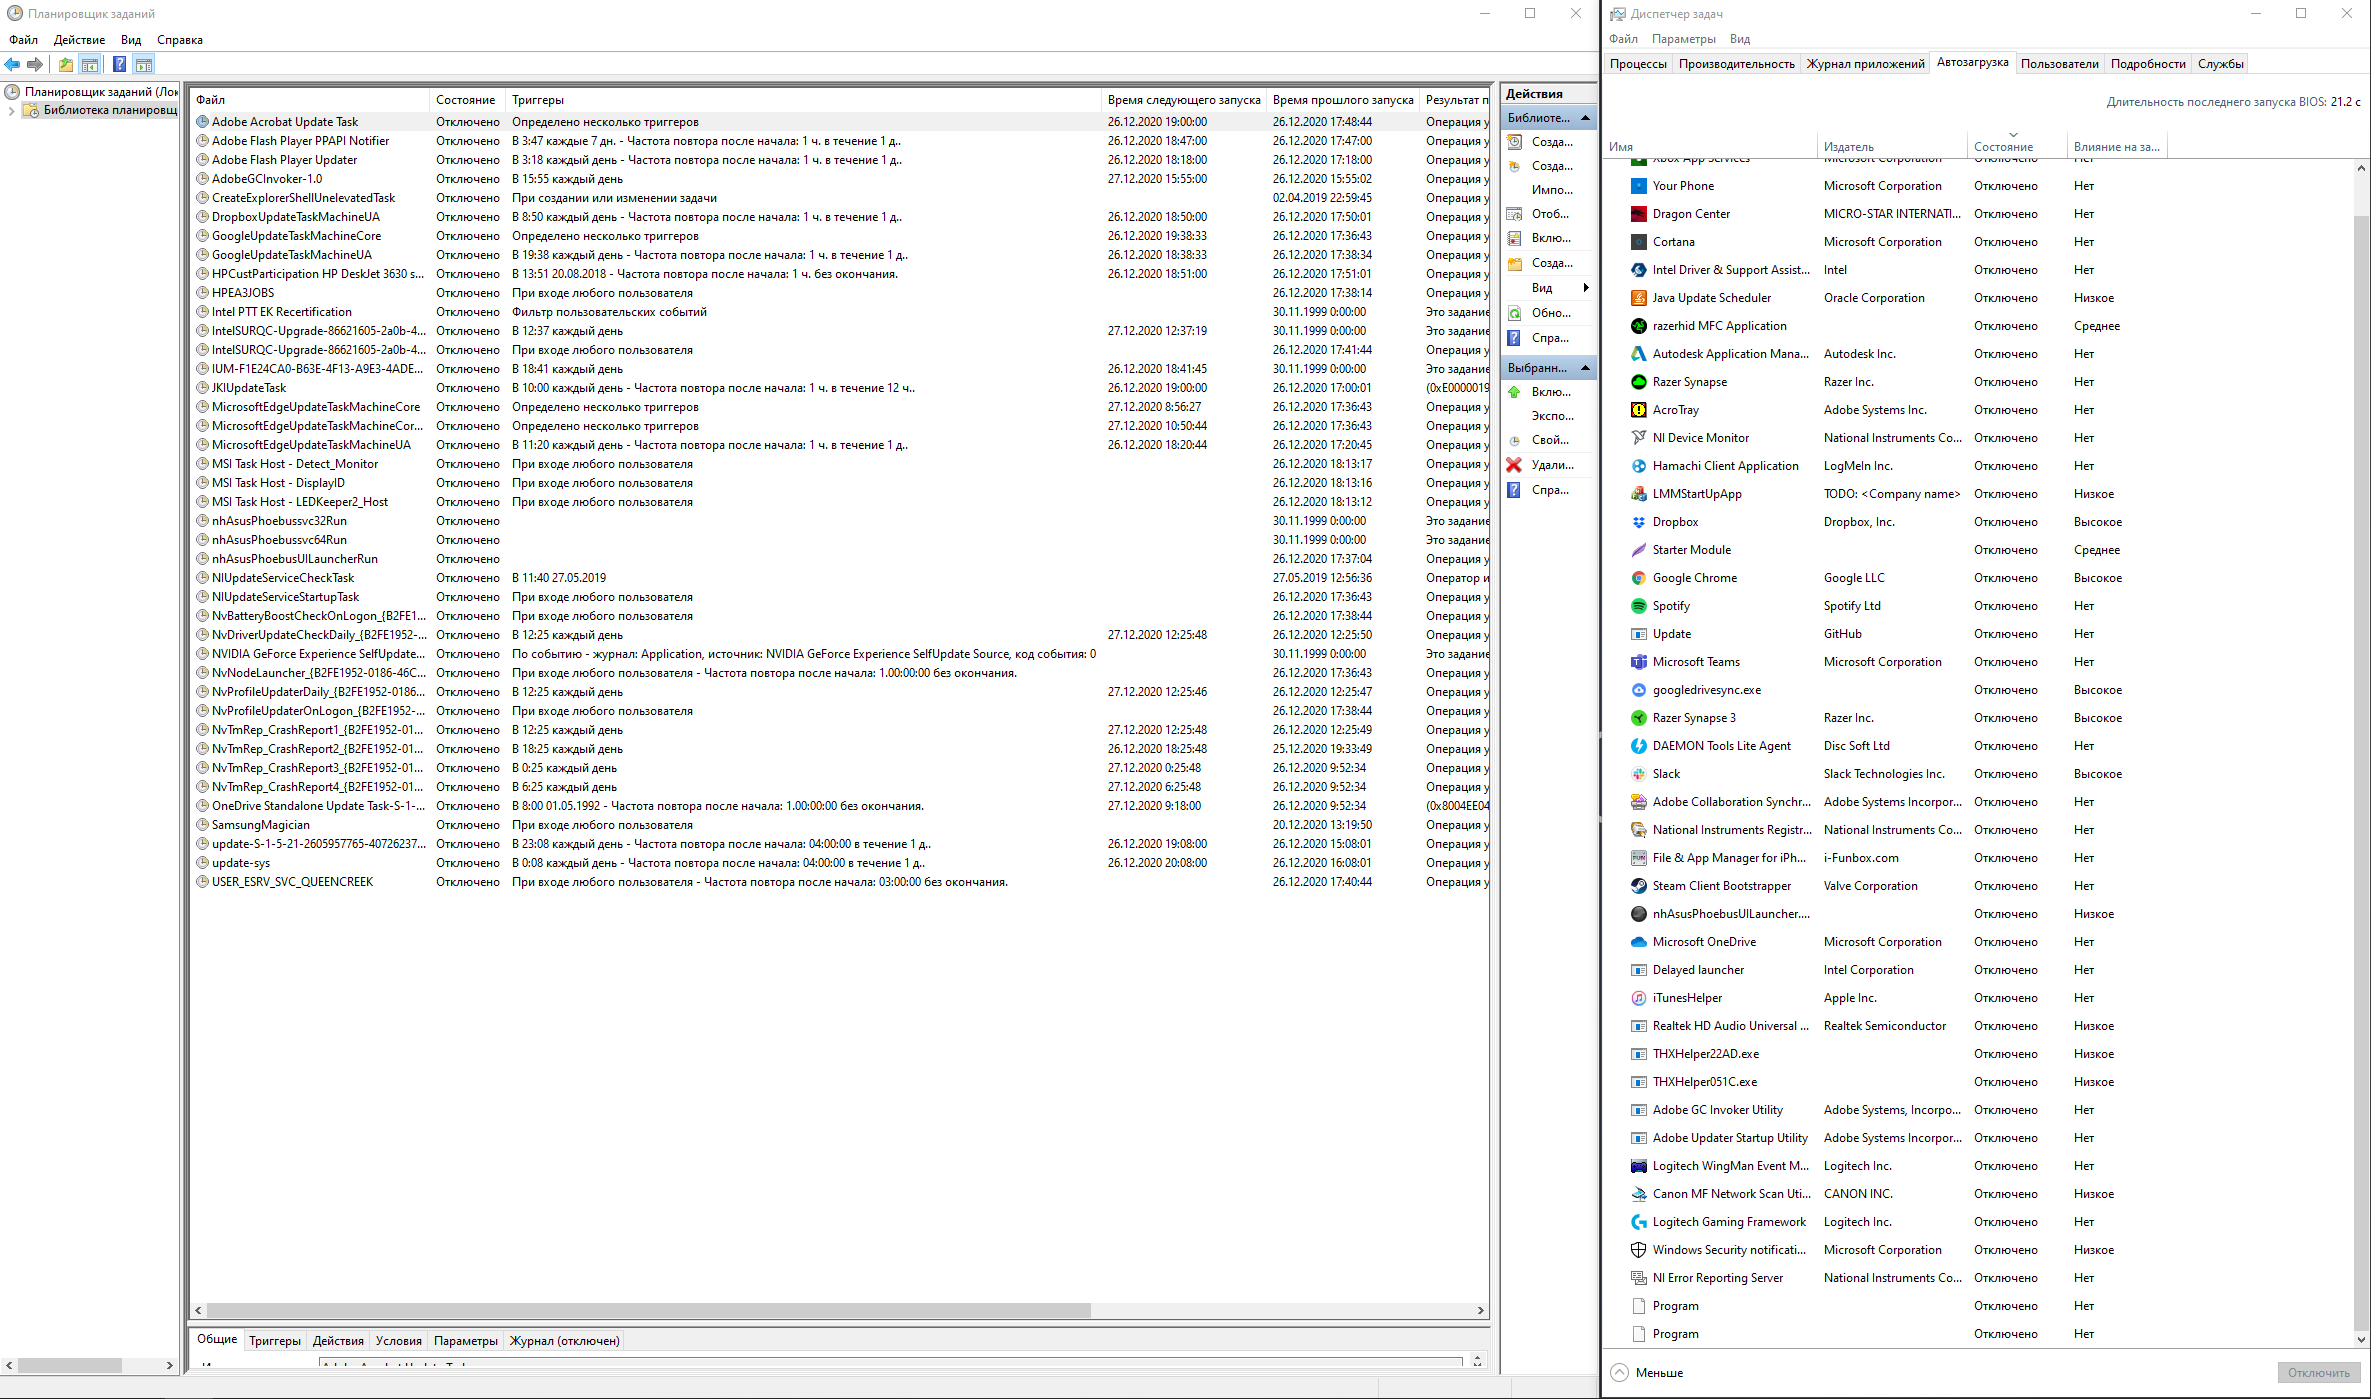Select the update-sys task row
This screenshot has height=1399, width=2371.
pyautogui.click(x=840, y=863)
